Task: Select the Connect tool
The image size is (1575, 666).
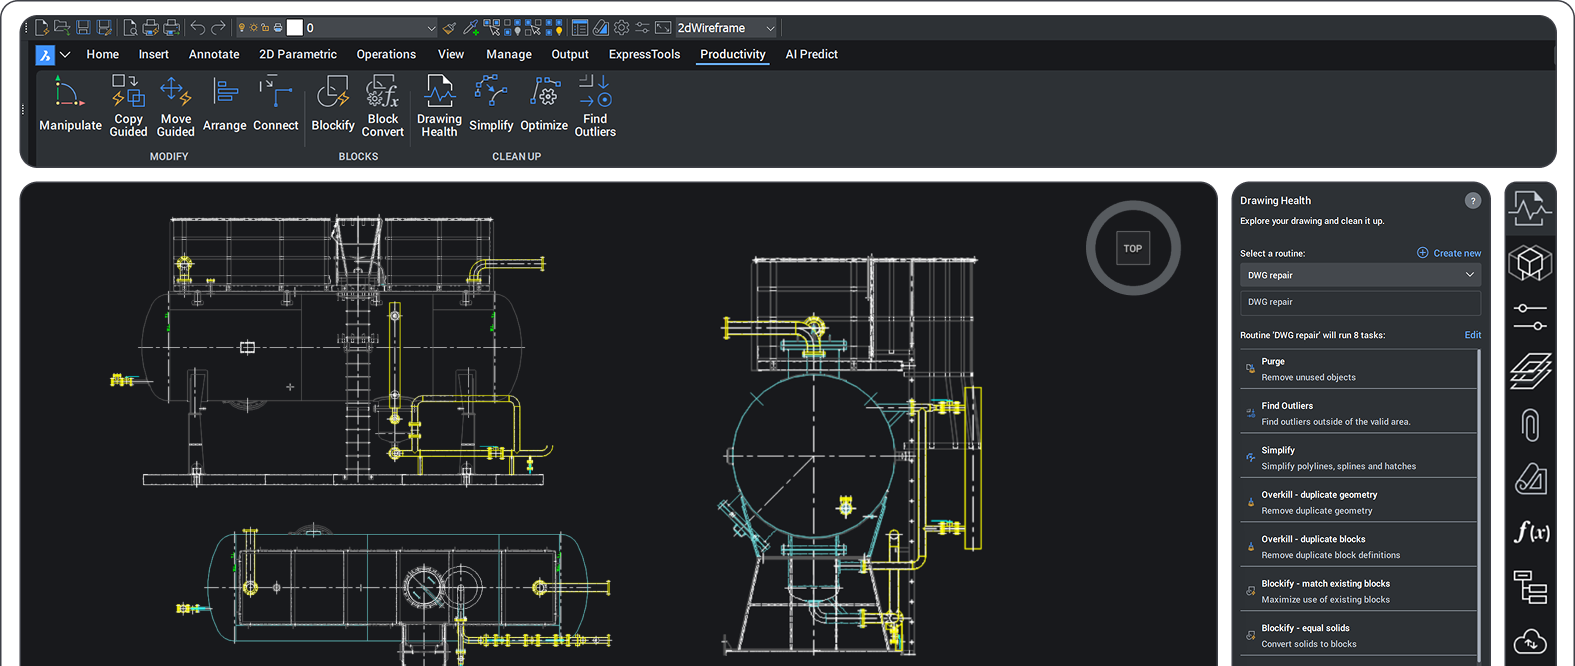Action: coord(275,104)
